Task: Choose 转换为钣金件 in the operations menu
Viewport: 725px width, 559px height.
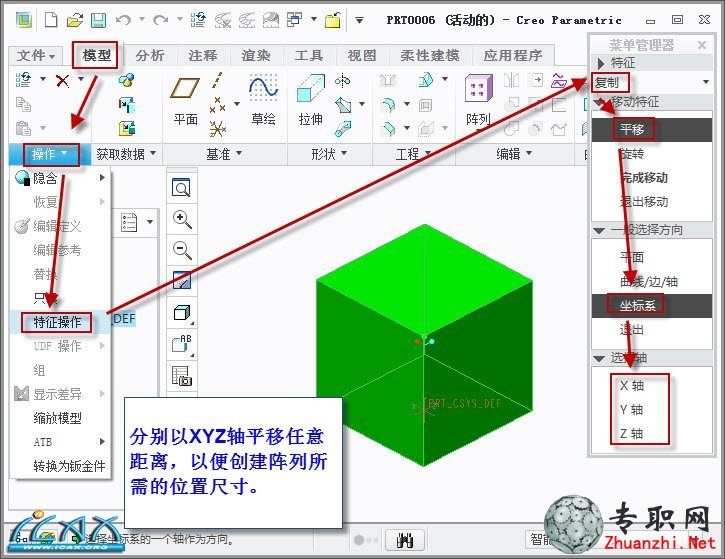Action: point(61,466)
